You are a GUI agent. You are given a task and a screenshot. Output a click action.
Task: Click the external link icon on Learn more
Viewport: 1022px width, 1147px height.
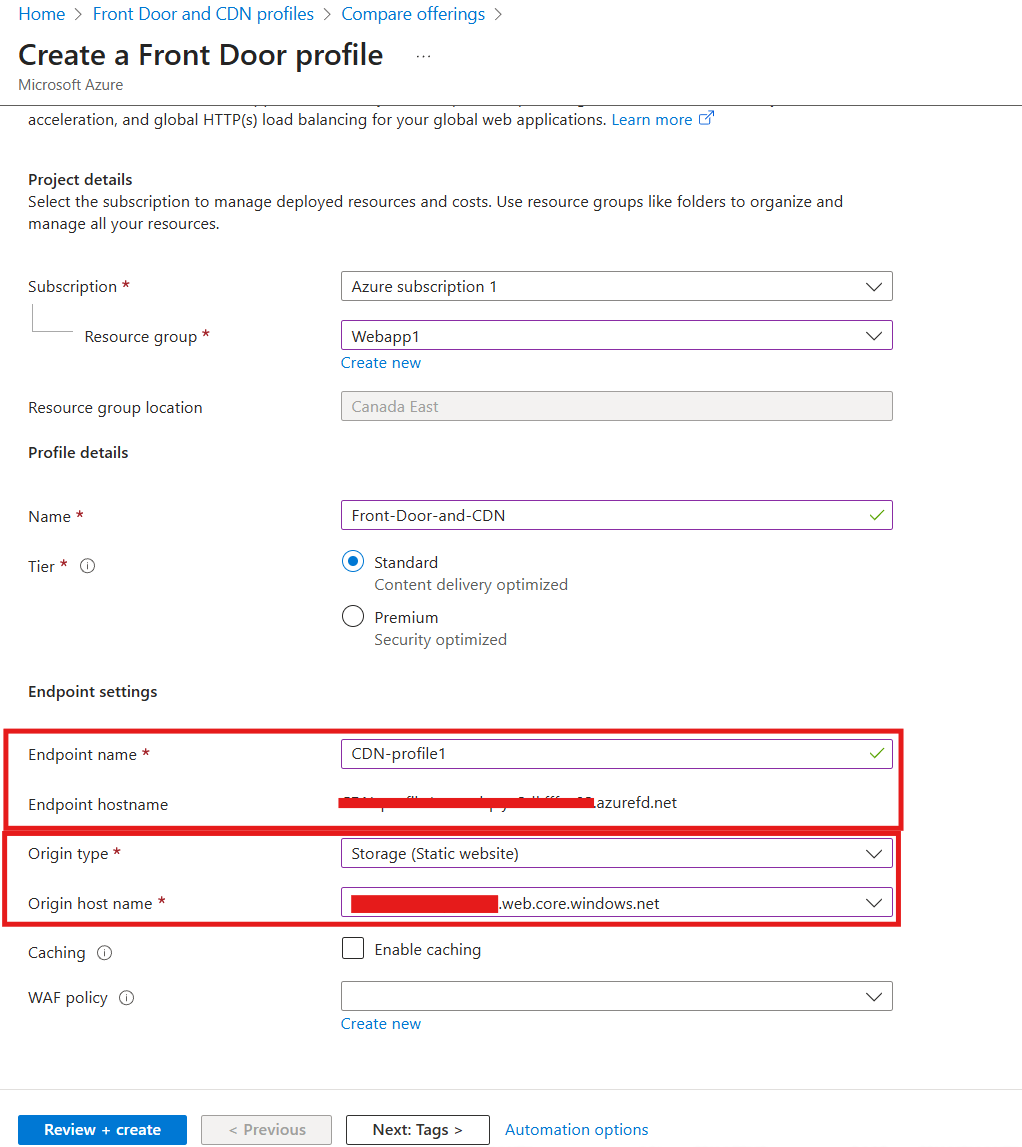point(707,118)
